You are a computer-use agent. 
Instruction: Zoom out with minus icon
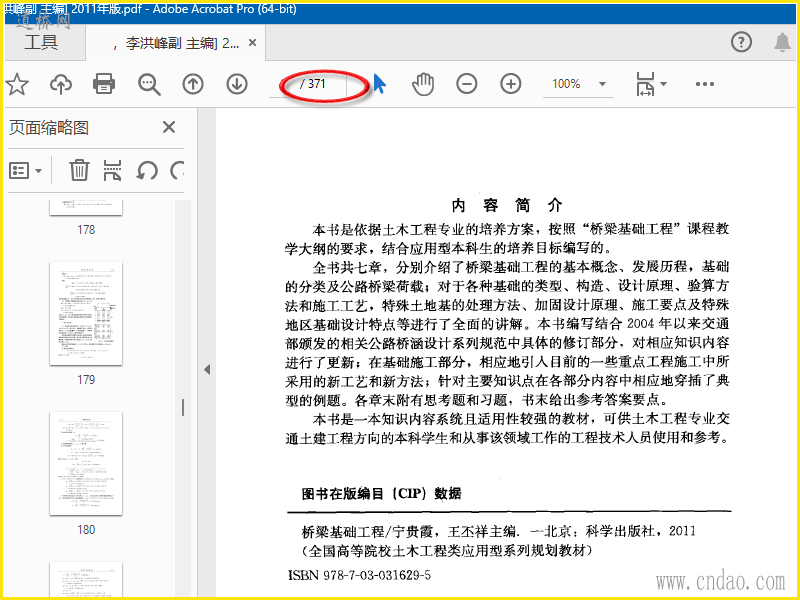click(x=466, y=84)
